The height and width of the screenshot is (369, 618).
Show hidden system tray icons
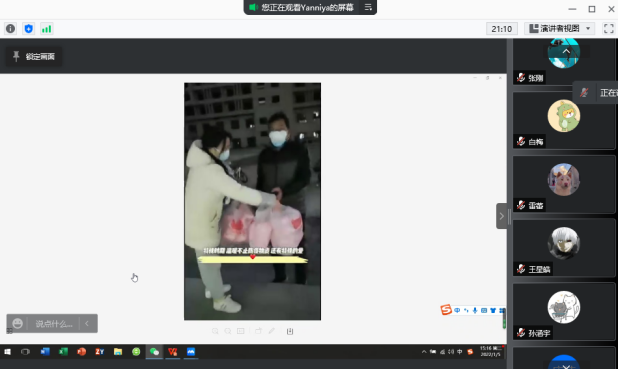(424, 352)
